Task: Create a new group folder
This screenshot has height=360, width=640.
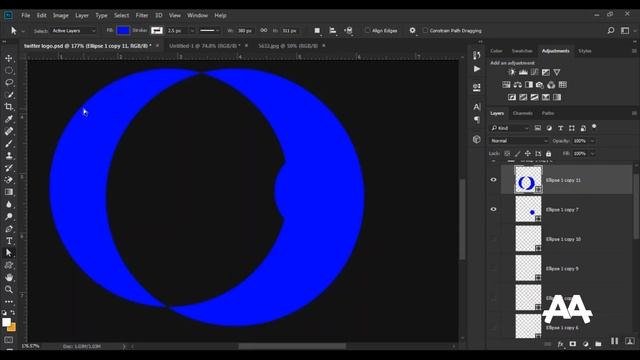Action: click(x=598, y=344)
